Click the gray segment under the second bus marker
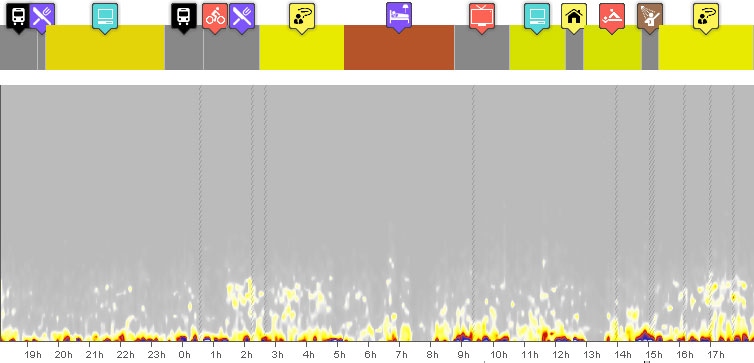Screen dimensions: 754x363 (x=184, y=48)
